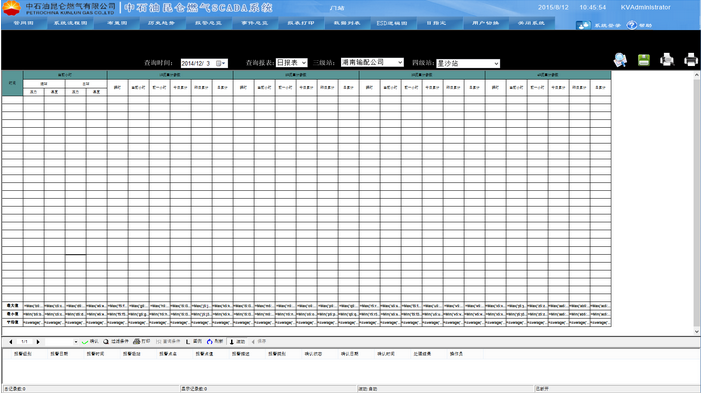
Task: Go to next alarm page arrow
Action: 38,341
